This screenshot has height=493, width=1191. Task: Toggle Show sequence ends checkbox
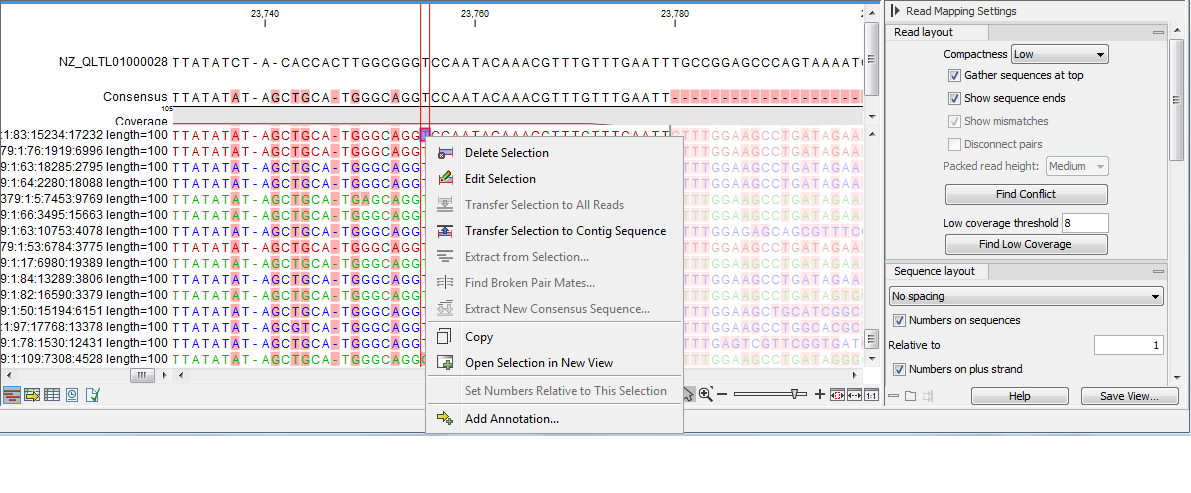pos(954,98)
